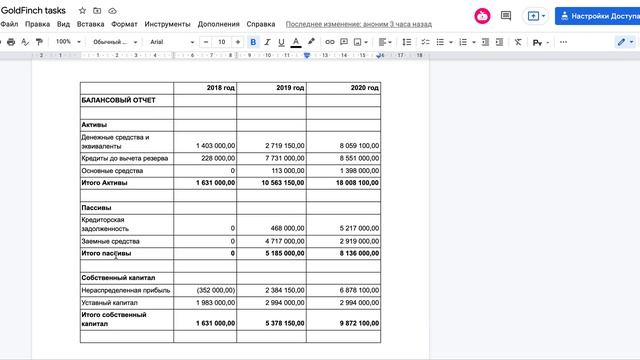This screenshot has height=360, width=640.
Task: Select the value 10 563 150,00
Action: 283,183
